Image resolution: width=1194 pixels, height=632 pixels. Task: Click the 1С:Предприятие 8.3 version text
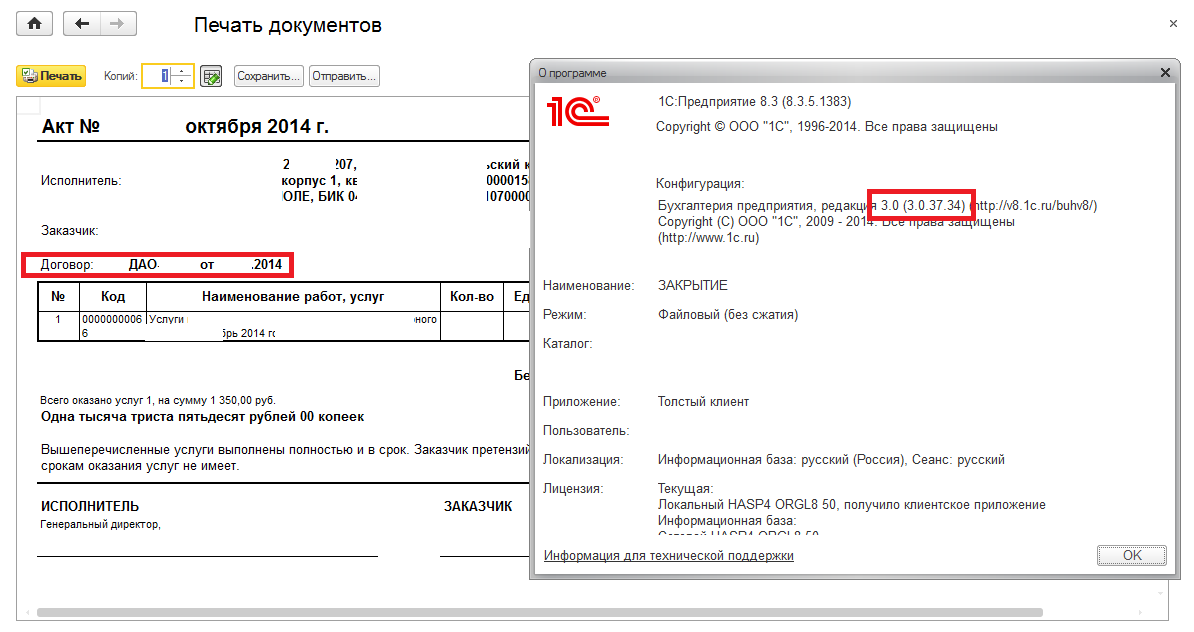755,101
